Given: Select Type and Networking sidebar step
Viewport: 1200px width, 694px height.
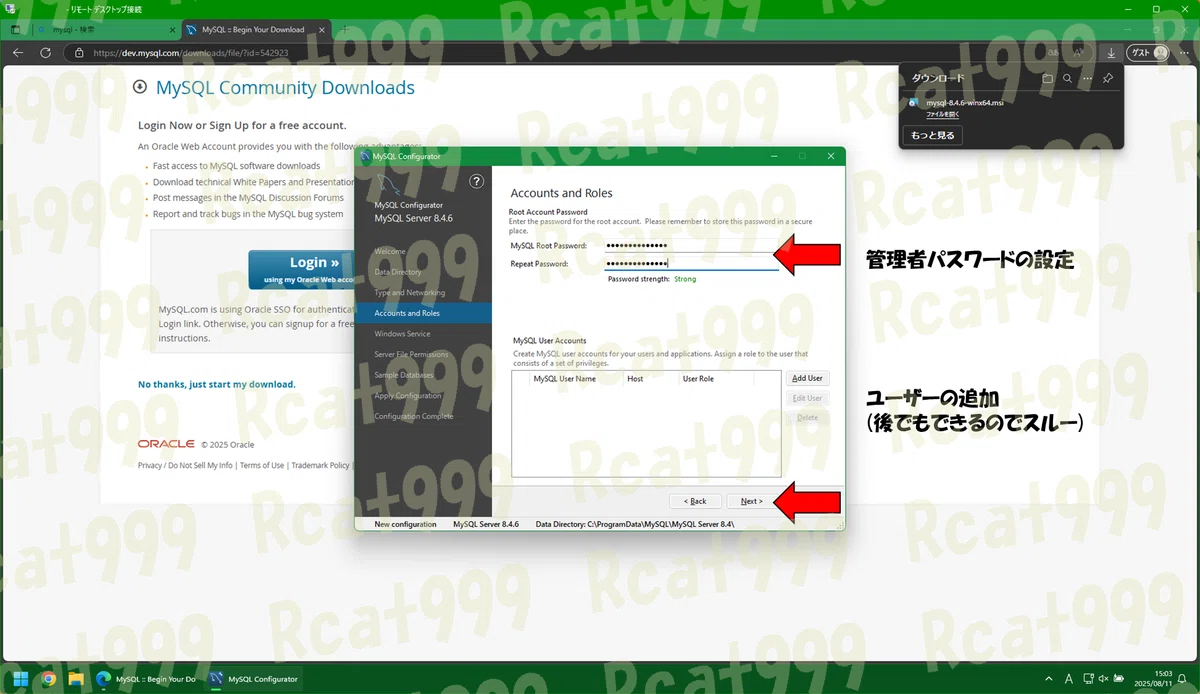Looking at the screenshot, I should click(410, 293).
